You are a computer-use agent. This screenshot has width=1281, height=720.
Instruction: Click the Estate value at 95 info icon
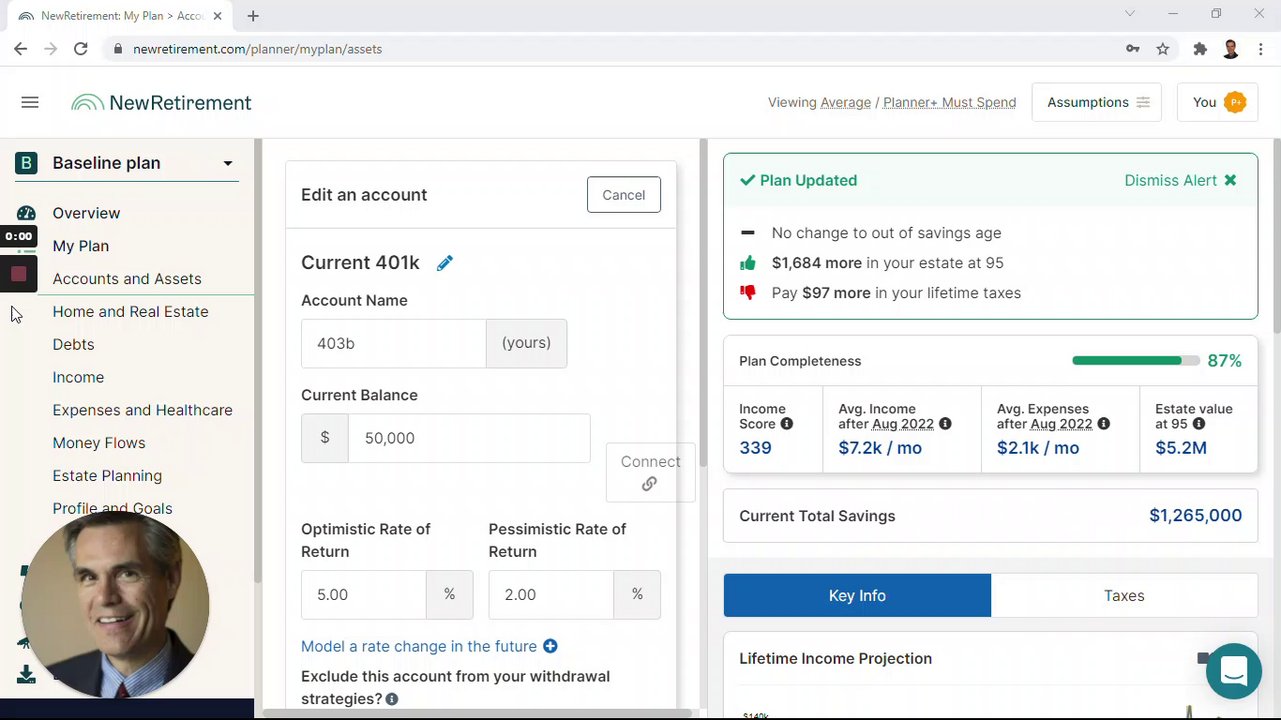[x=1199, y=424]
